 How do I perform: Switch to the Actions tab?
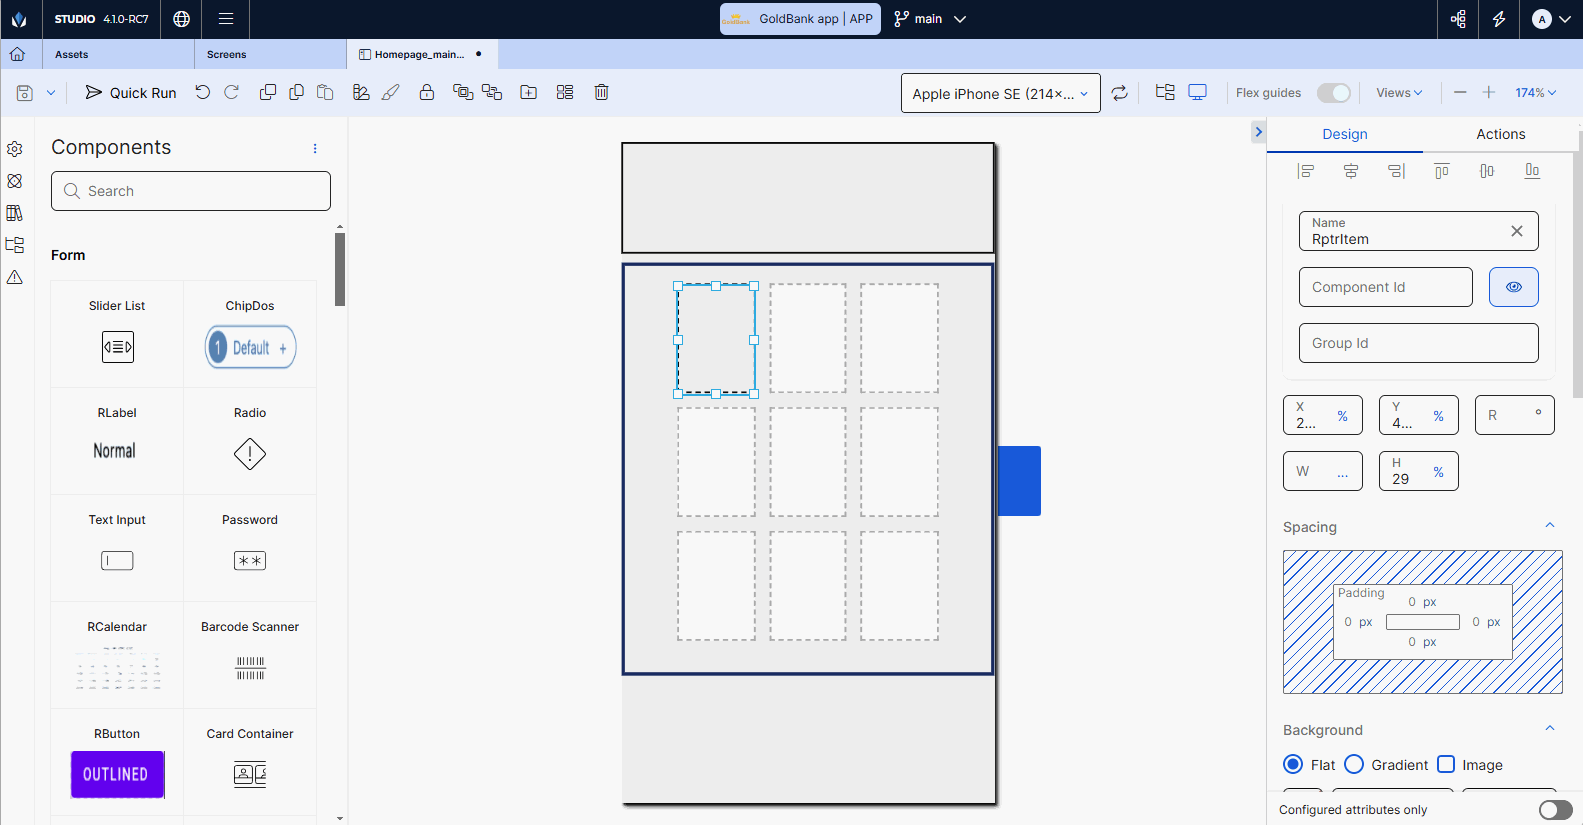coord(1500,134)
